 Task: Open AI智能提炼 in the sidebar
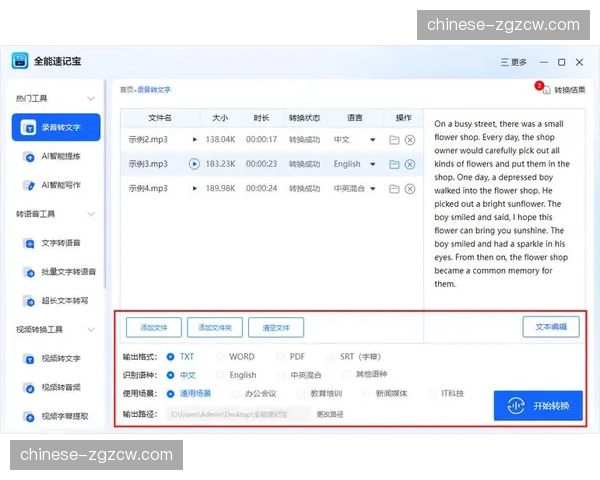click(x=54, y=156)
